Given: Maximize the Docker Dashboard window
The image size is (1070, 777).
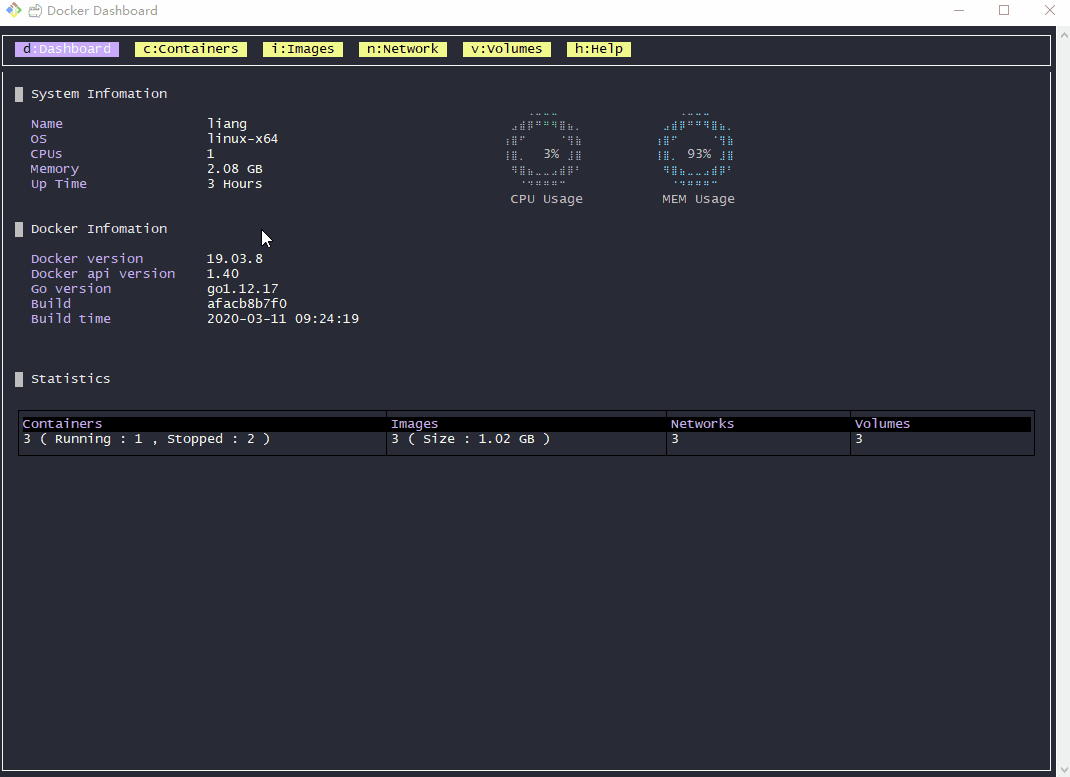Looking at the screenshot, I should 1004,10.
